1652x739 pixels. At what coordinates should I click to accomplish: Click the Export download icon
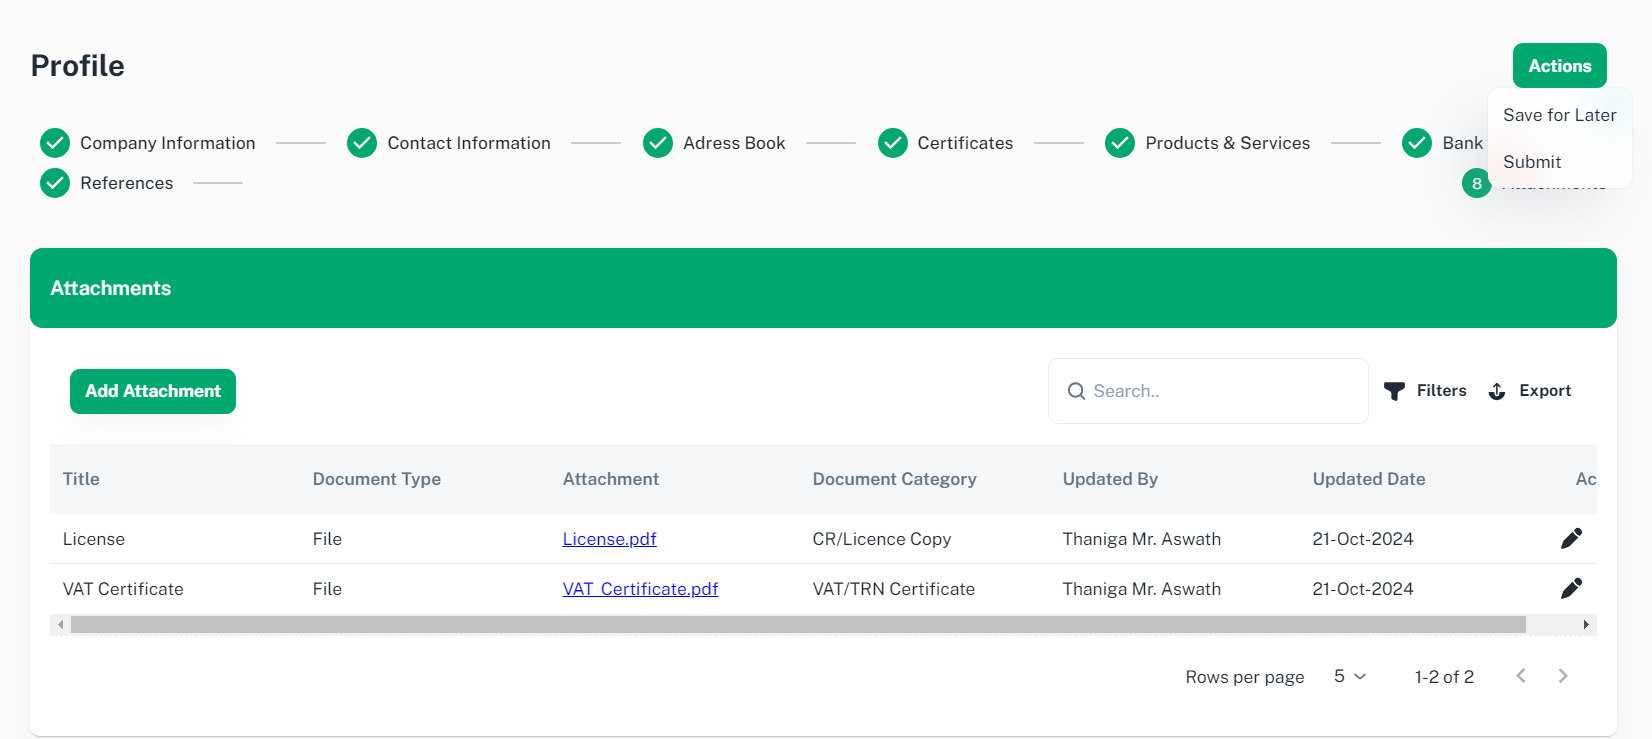pos(1497,391)
